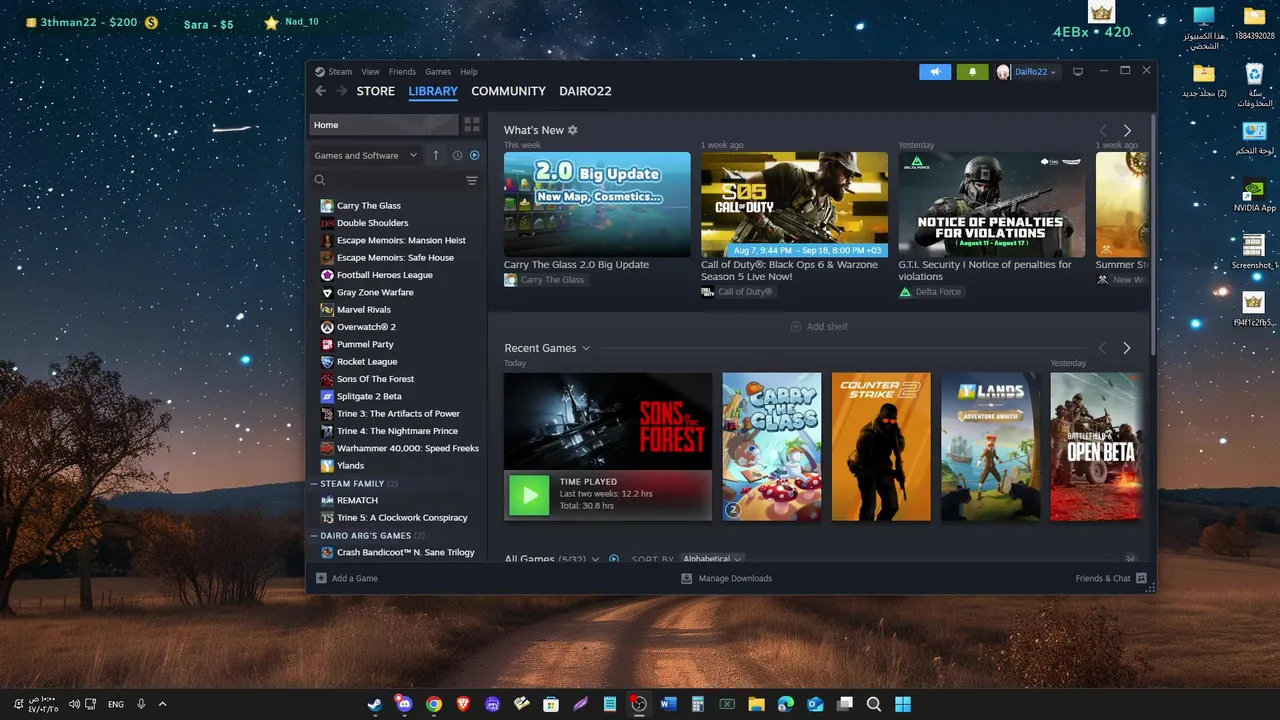Open Steam from the Windows taskbar
1280x720 pixels.
[374, 704]
